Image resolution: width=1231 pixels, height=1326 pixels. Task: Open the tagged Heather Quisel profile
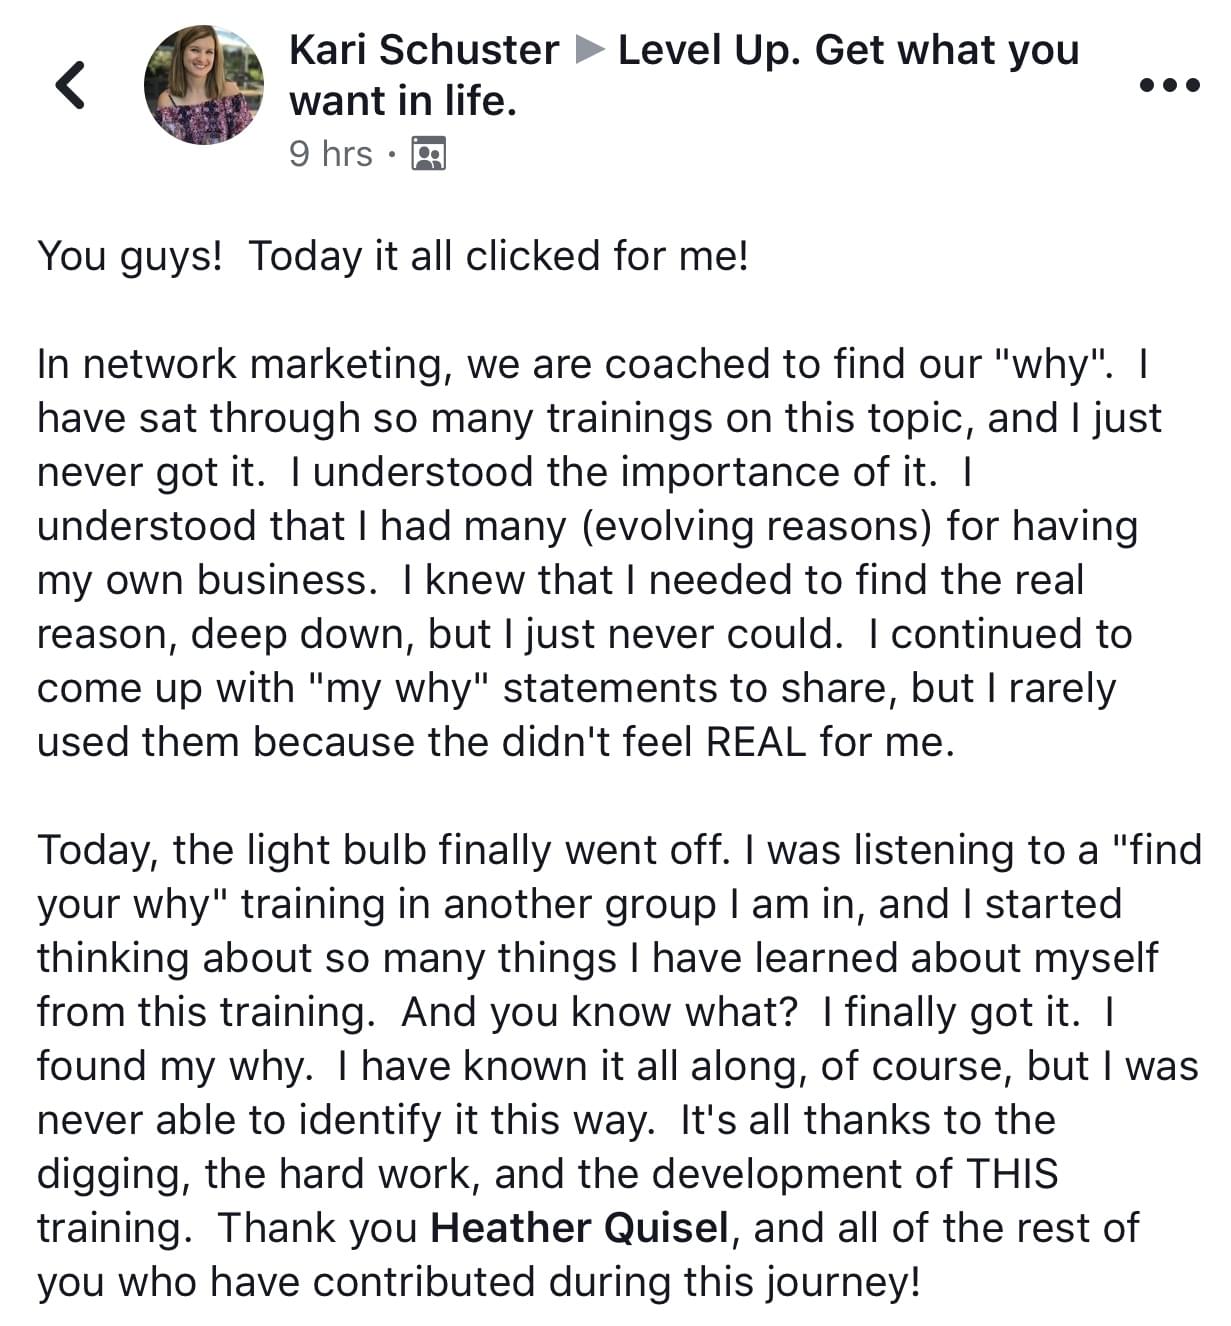pyautogui.click(x=579, y=1228)
